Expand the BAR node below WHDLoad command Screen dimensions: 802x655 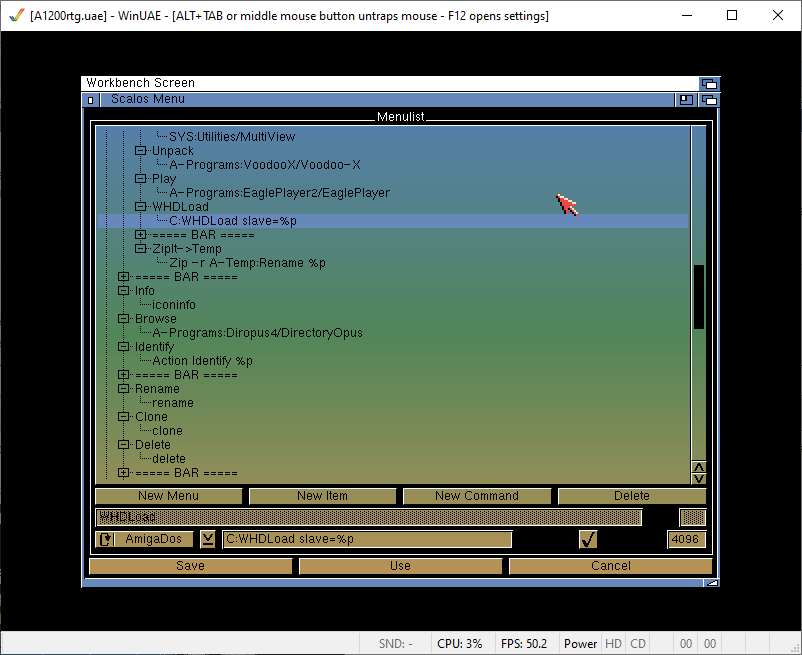[x=140, y=235]
